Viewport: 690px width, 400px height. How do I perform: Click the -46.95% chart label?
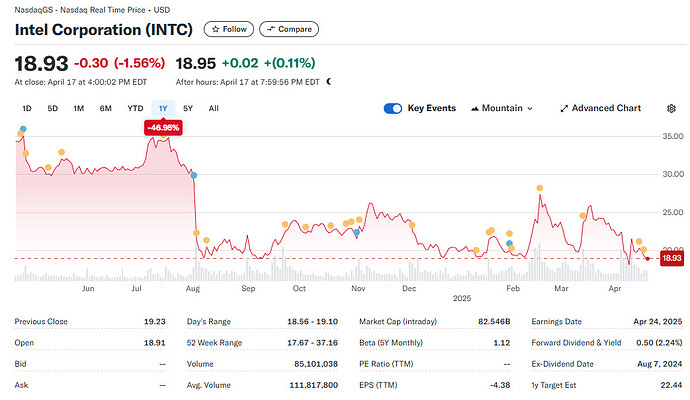(x=163, y=128)
